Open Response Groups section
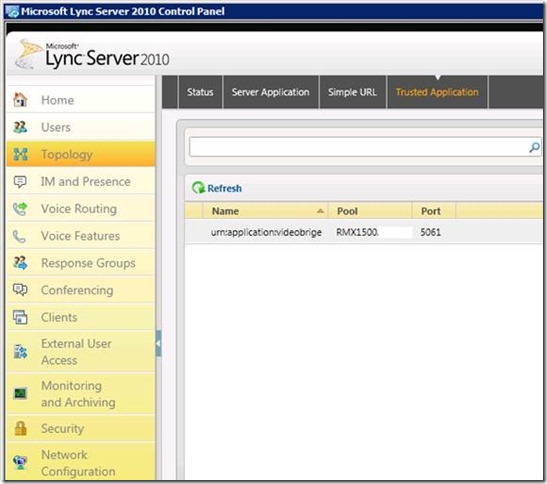 [x=81, y=263]
